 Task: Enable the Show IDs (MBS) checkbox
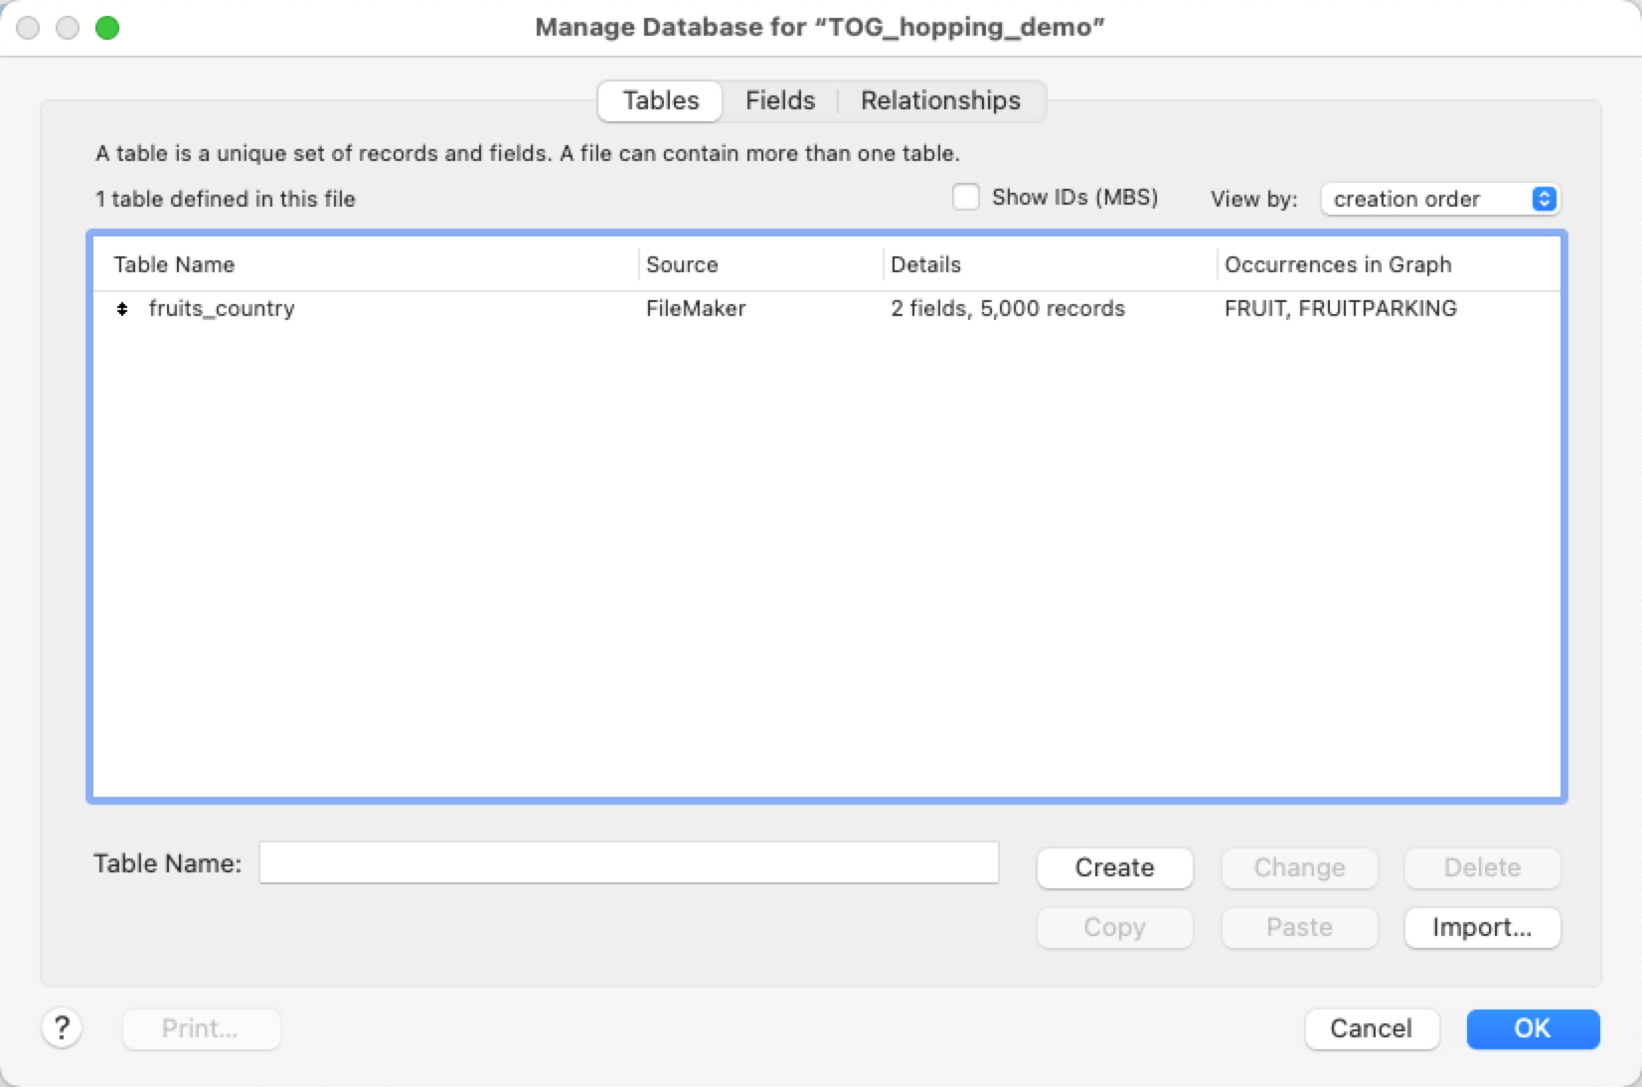966,198
